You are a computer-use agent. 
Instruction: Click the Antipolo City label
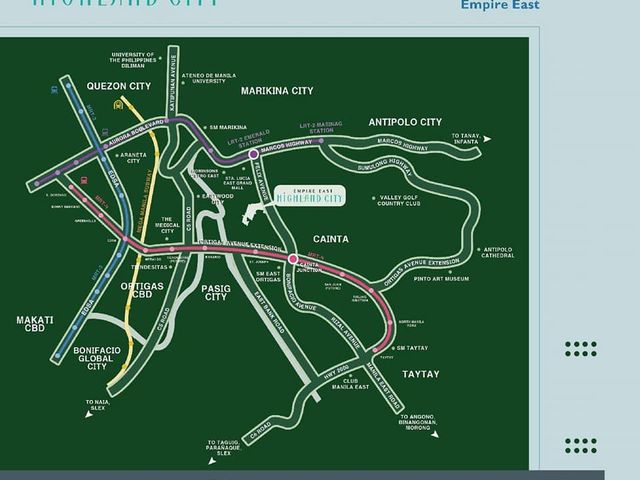coord(405,122)
